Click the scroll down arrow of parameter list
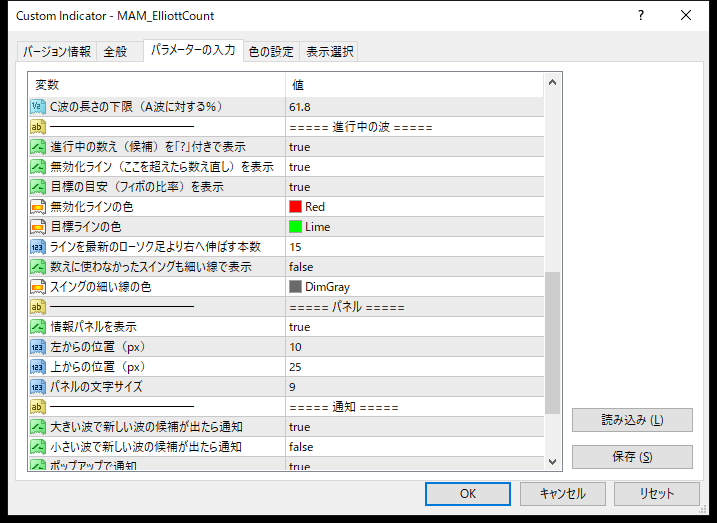This screenshot has width=717, height=523. click(552, 462)
